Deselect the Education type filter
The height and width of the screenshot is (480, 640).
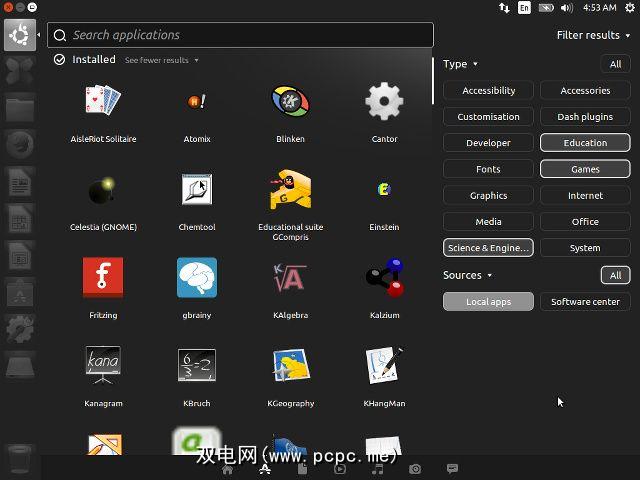(585, 143)
